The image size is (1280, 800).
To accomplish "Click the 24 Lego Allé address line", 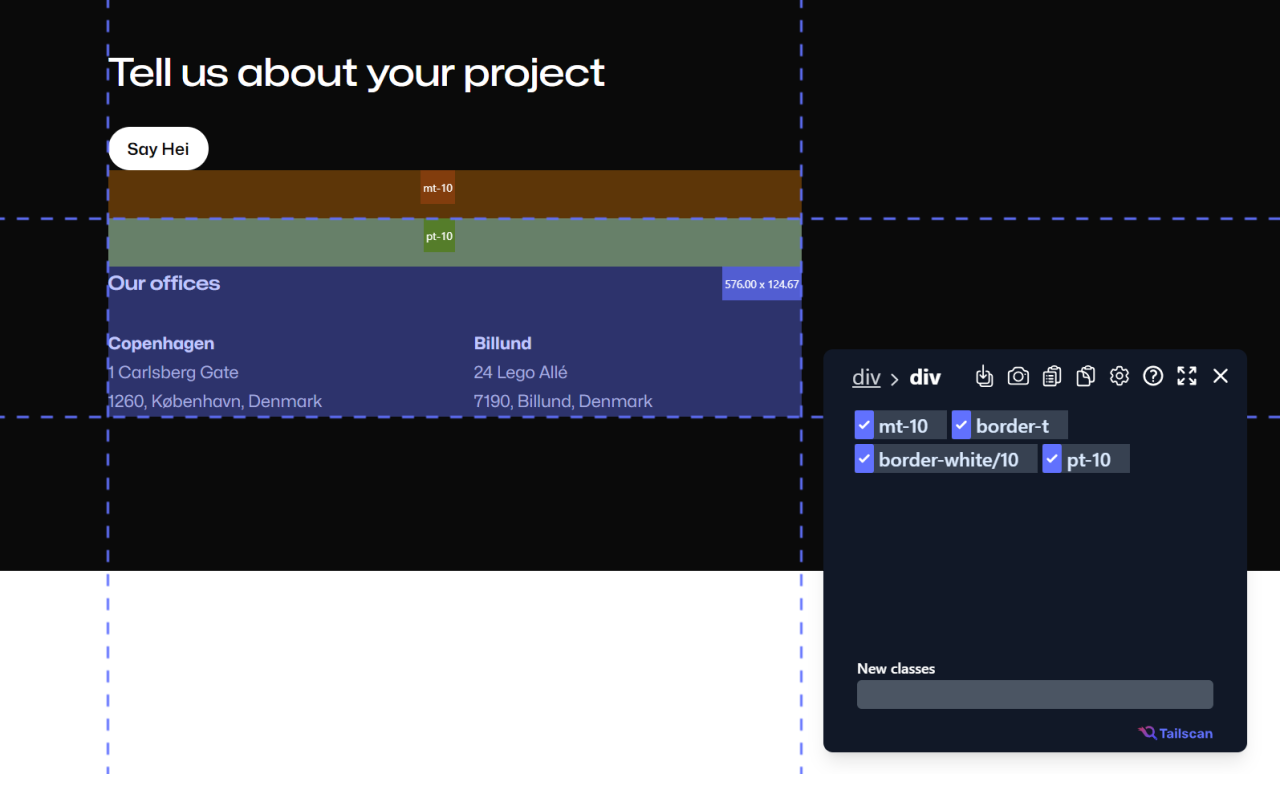I will [x=521, y=372].
